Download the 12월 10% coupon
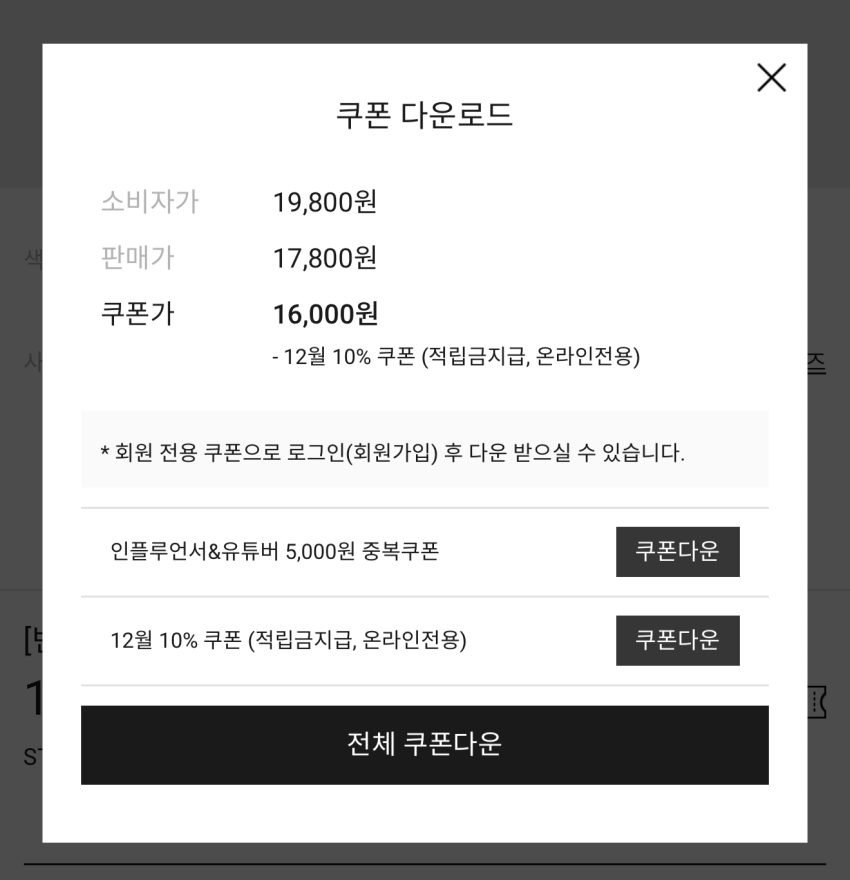Screen dimensions: 850x880 click(677, 641)
